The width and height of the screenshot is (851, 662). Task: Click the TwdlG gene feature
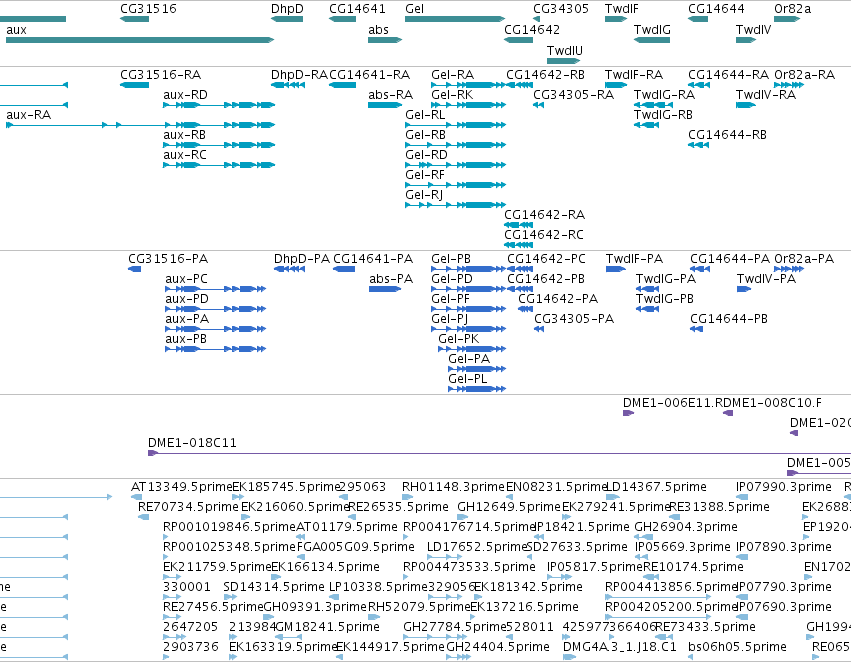tap(652, 40)
